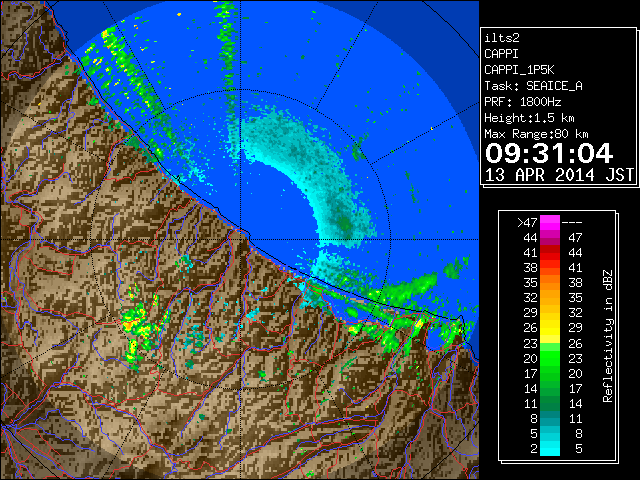Screen dimensions: 640x480
Task: Select the ilts2 site label
Action: tap(502, 38)
